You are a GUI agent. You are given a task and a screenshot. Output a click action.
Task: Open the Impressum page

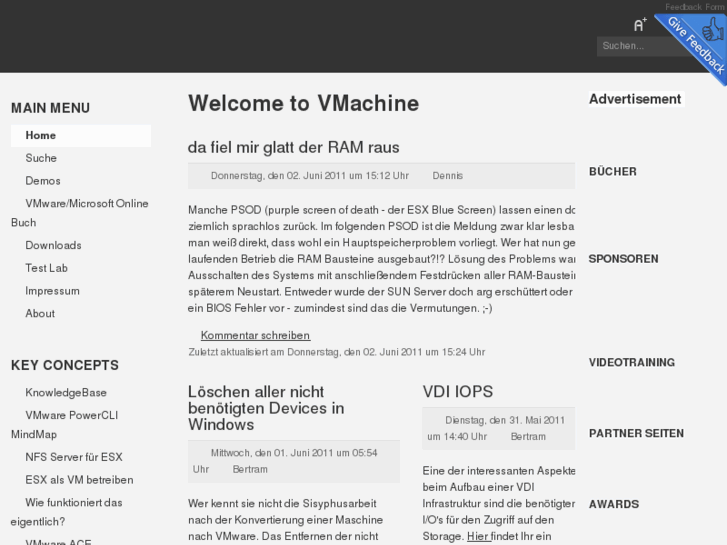click(52, 291)
